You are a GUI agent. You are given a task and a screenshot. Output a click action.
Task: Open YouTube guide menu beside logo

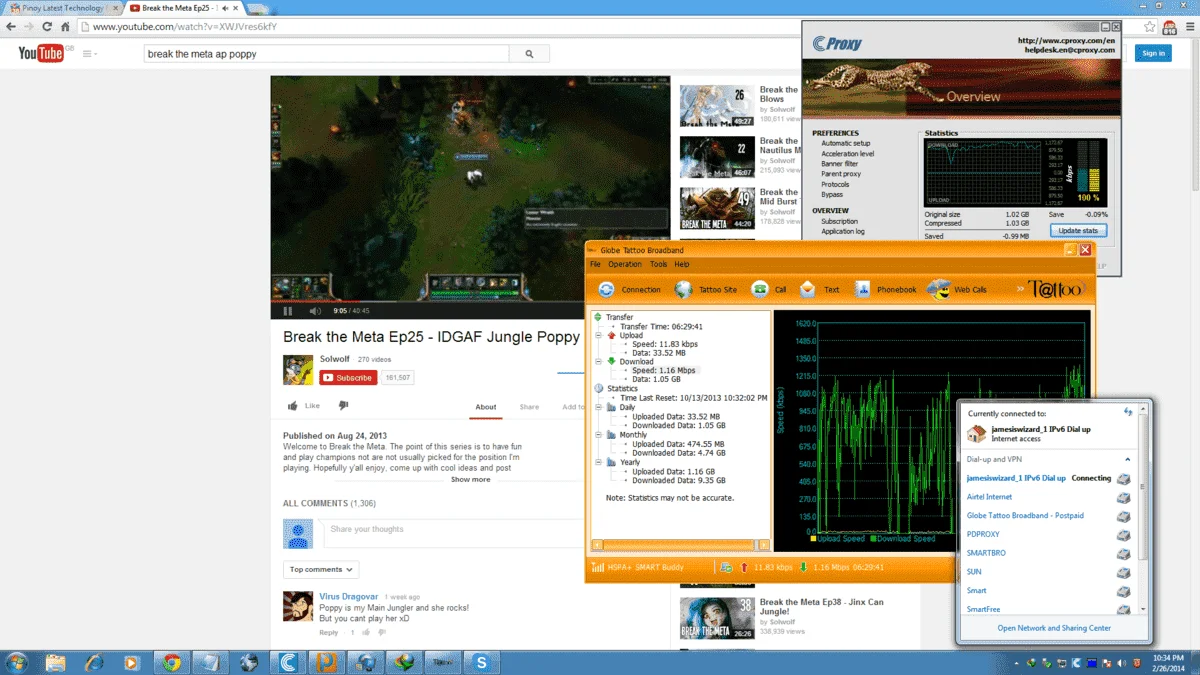coord(89,54)
